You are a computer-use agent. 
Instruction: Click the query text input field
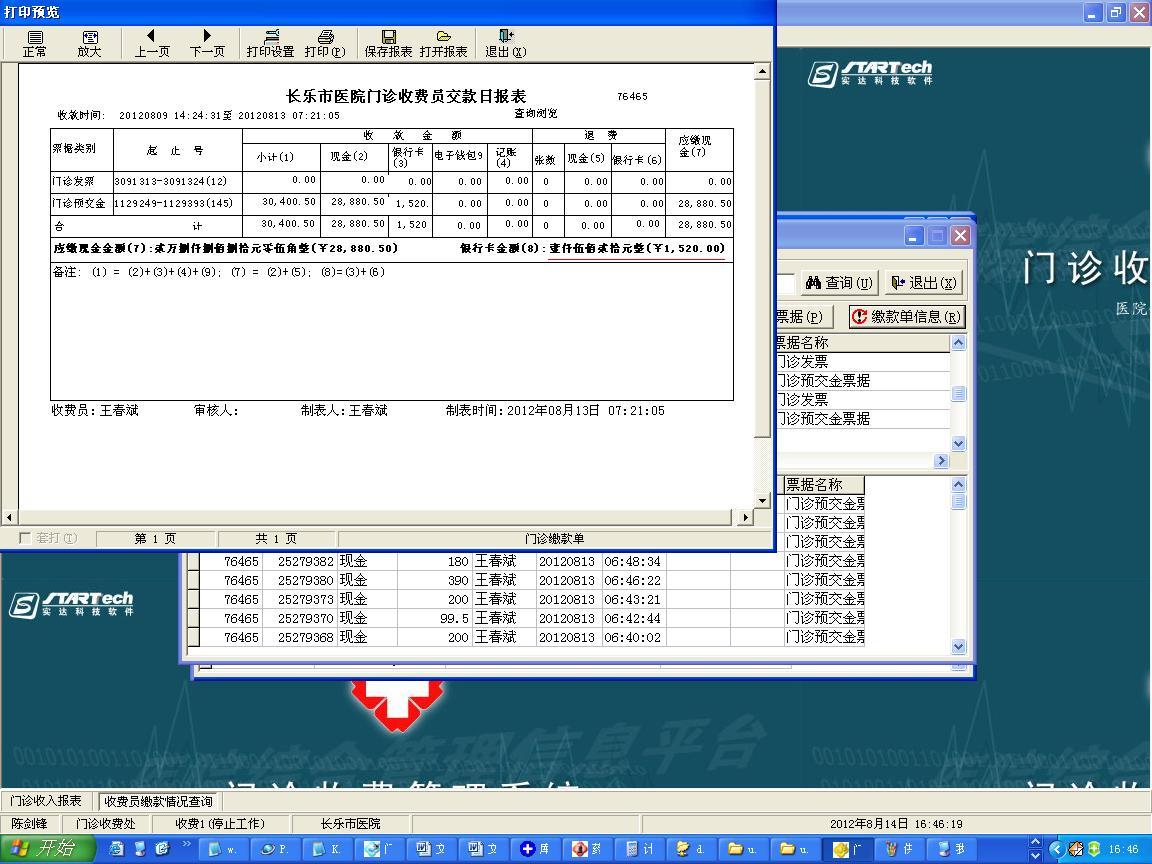786,283
